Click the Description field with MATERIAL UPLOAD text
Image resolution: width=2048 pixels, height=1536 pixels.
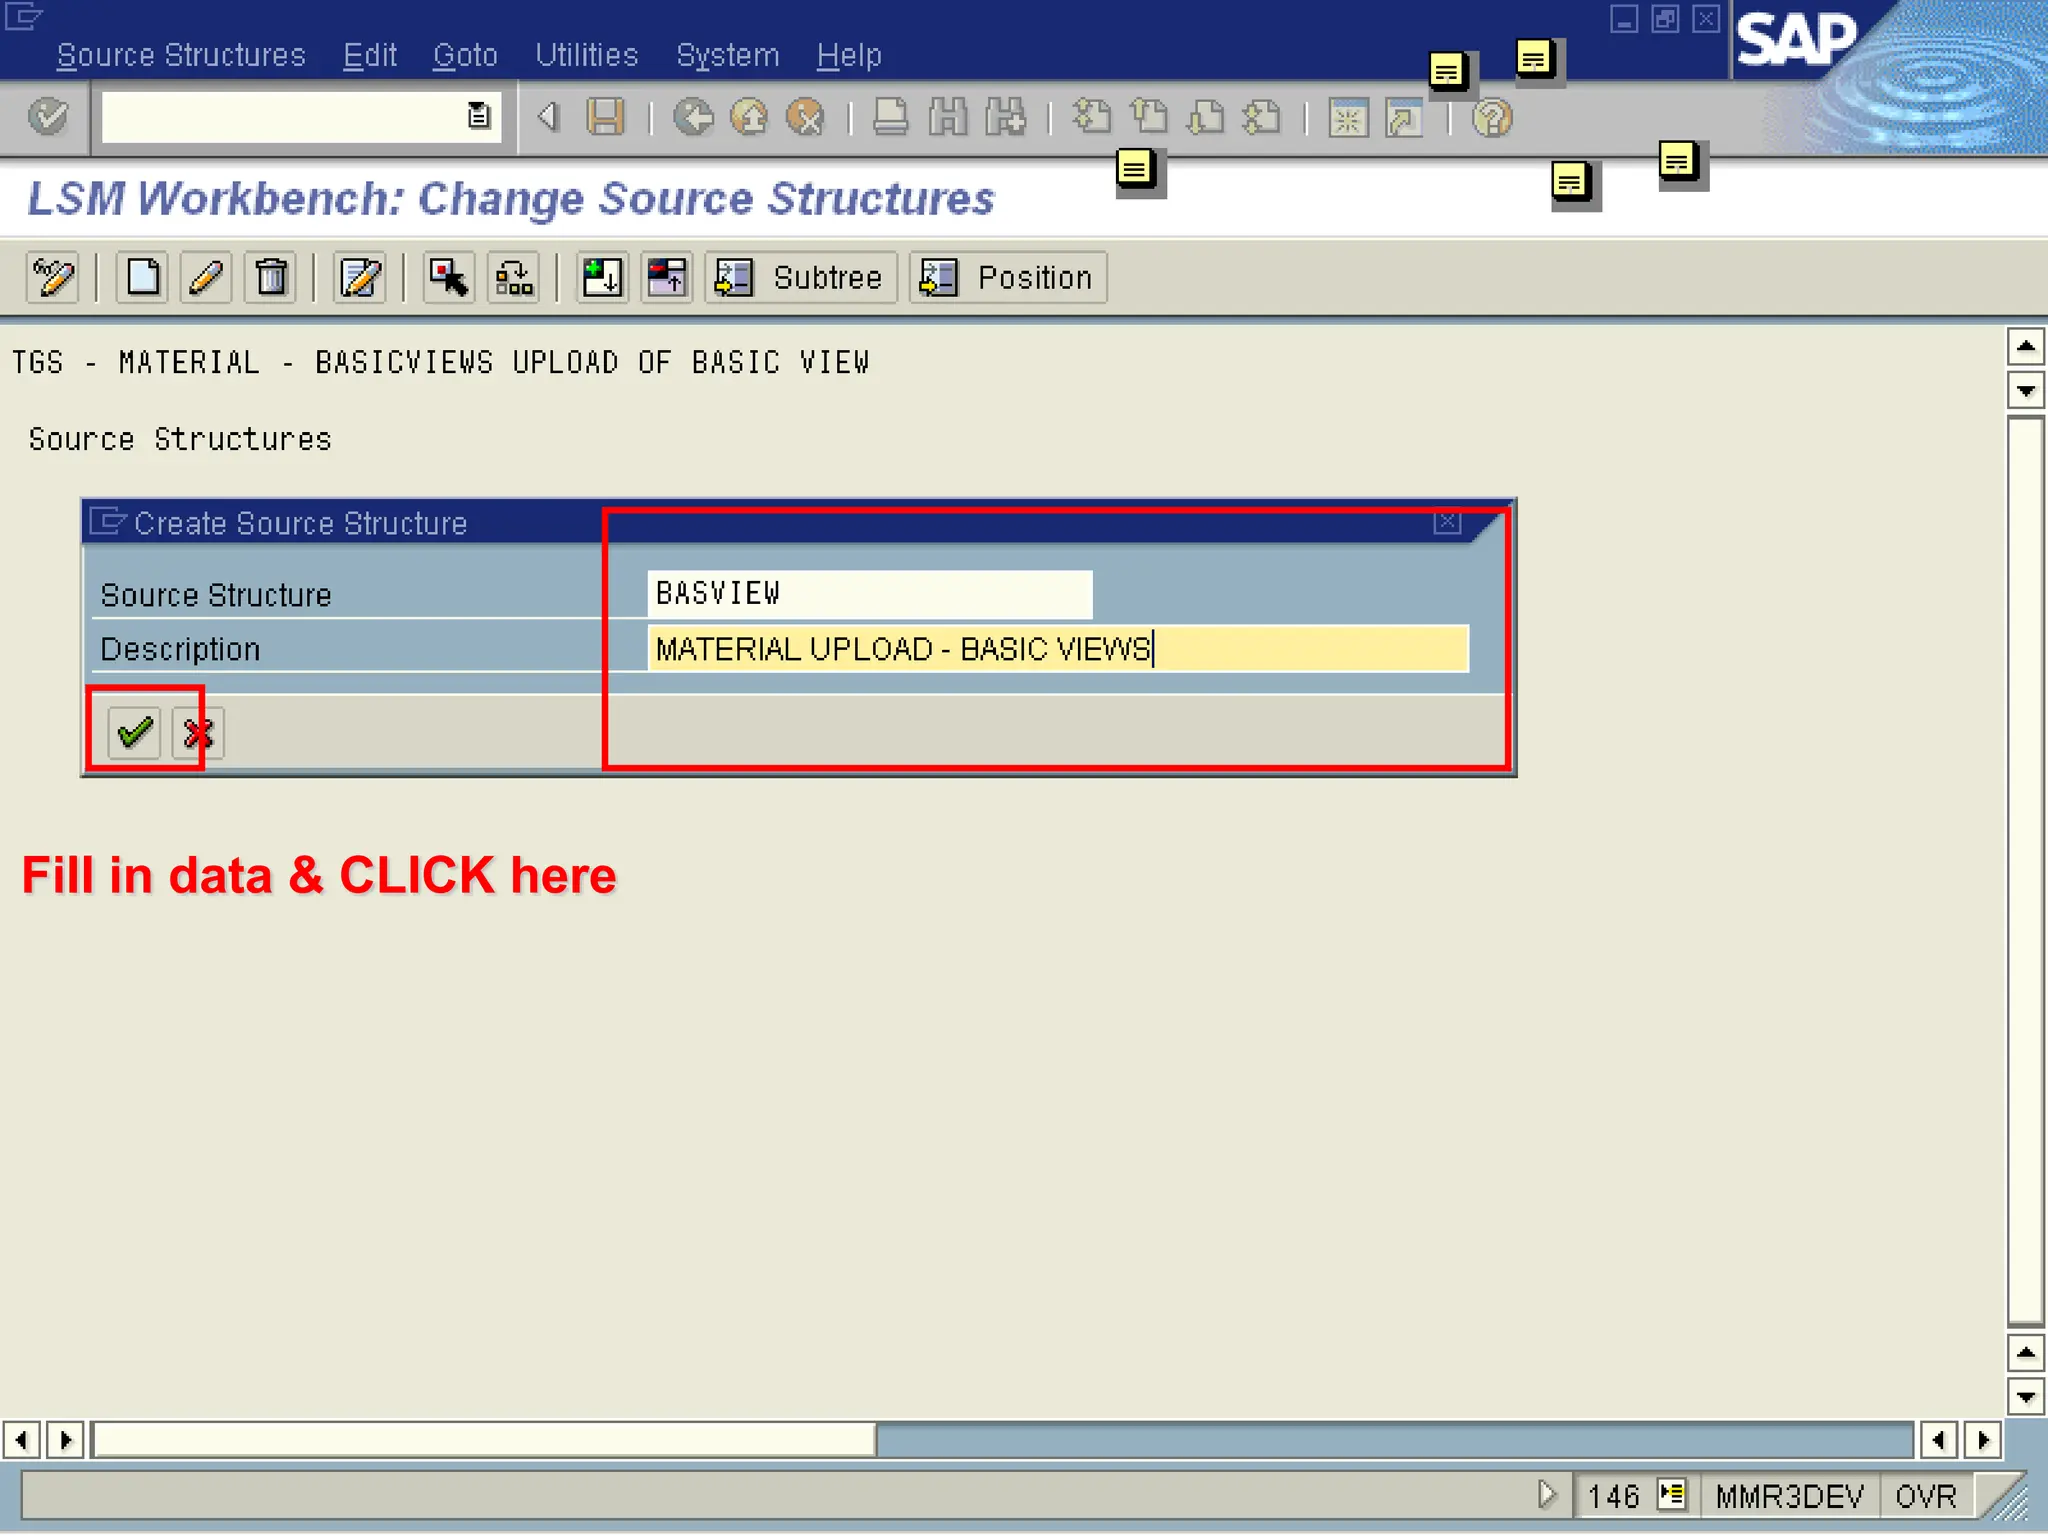coord(1058,649)
